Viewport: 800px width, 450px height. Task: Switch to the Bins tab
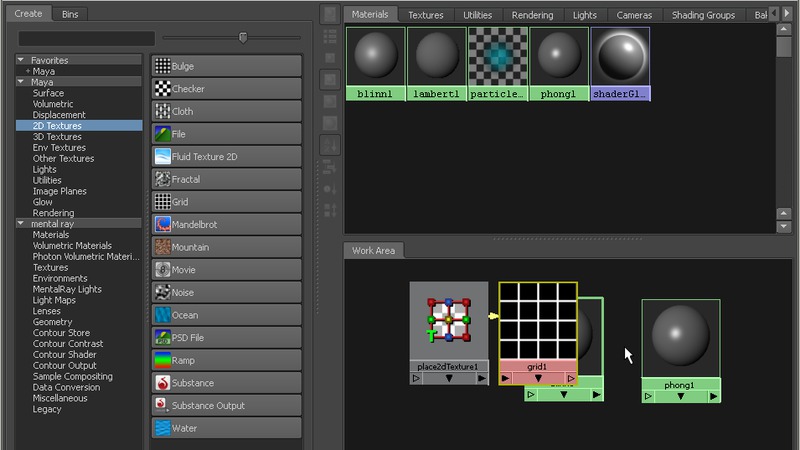70,15
